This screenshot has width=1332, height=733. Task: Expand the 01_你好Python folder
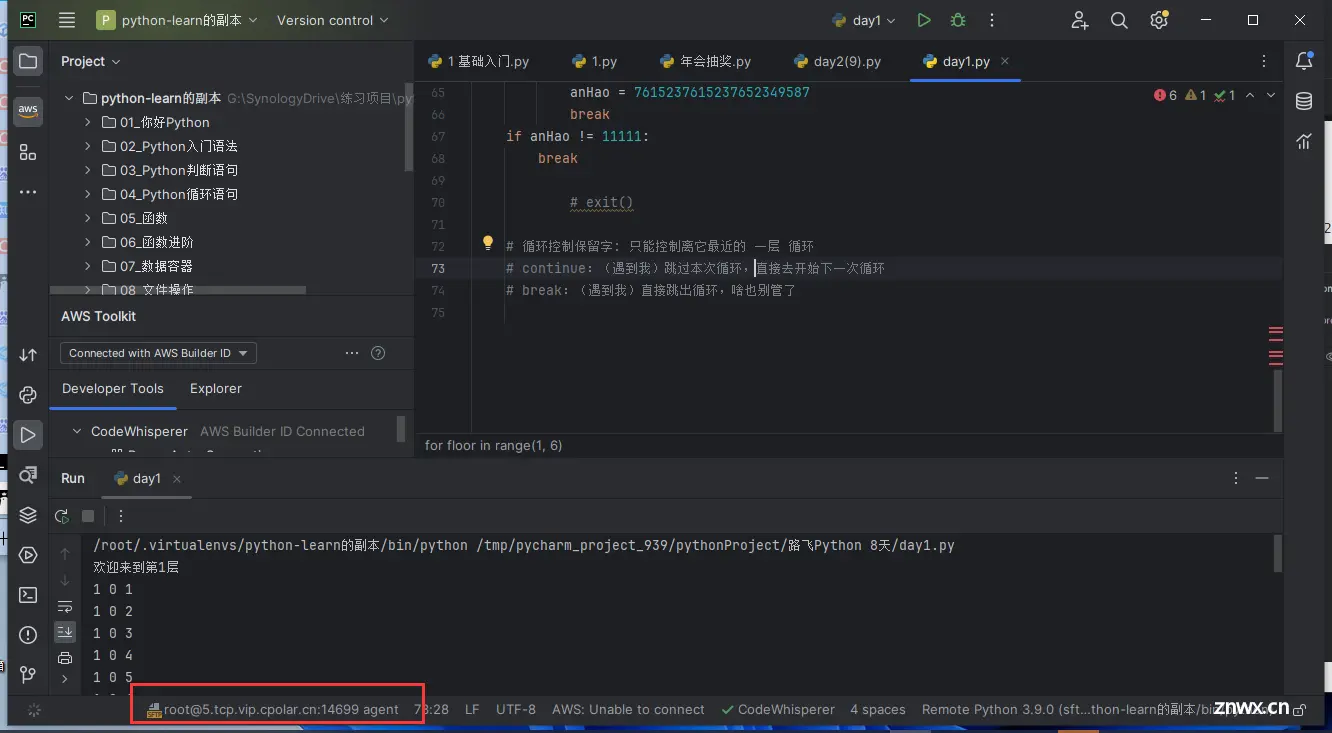click(88, 122)
